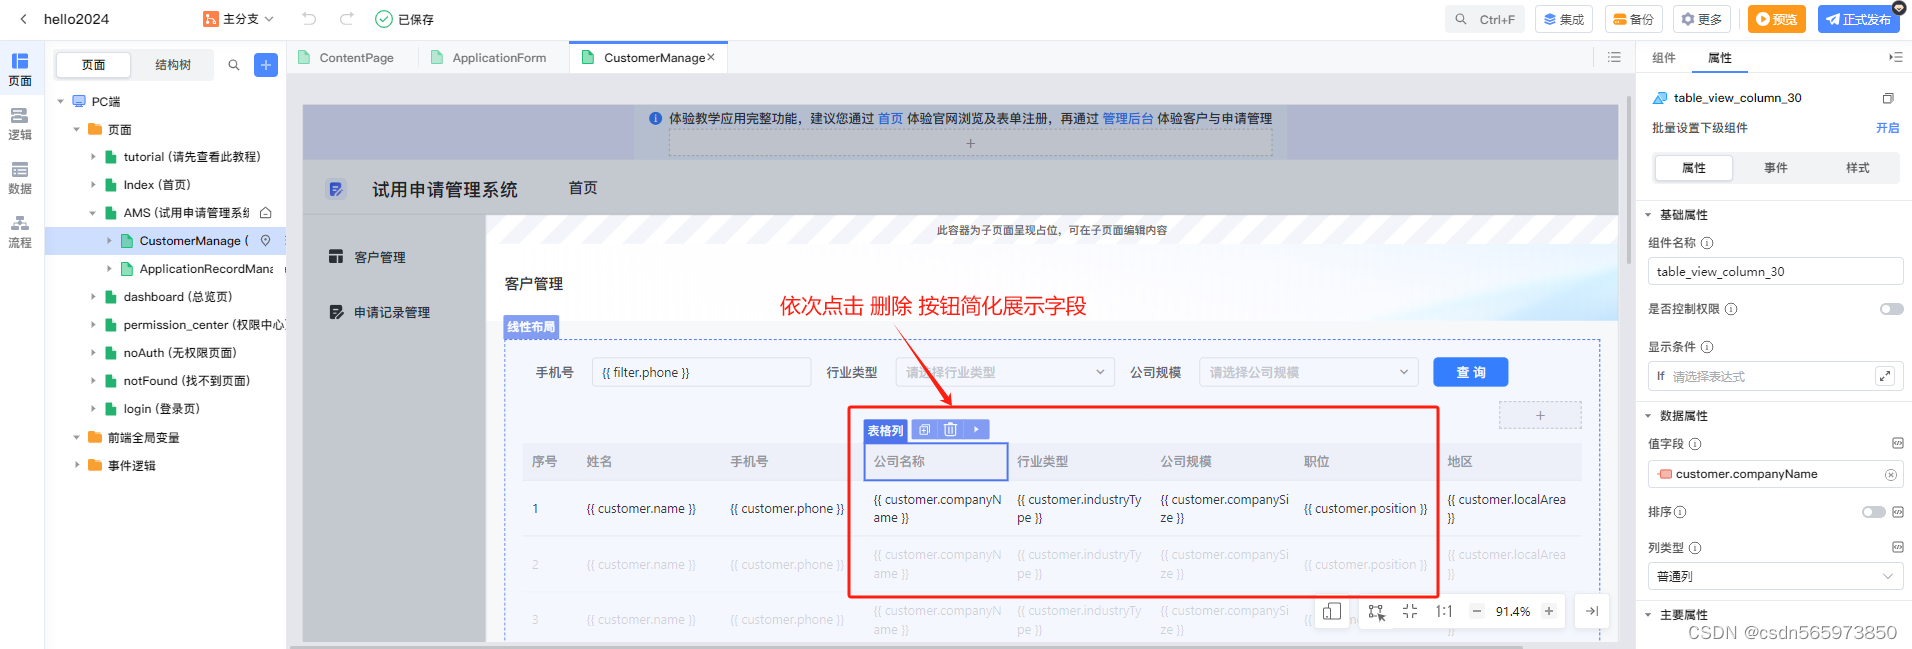Collapse the 基础属性 section
Image resolution: width=1912 pixels, height=649 pixels.
(1649, 215)
